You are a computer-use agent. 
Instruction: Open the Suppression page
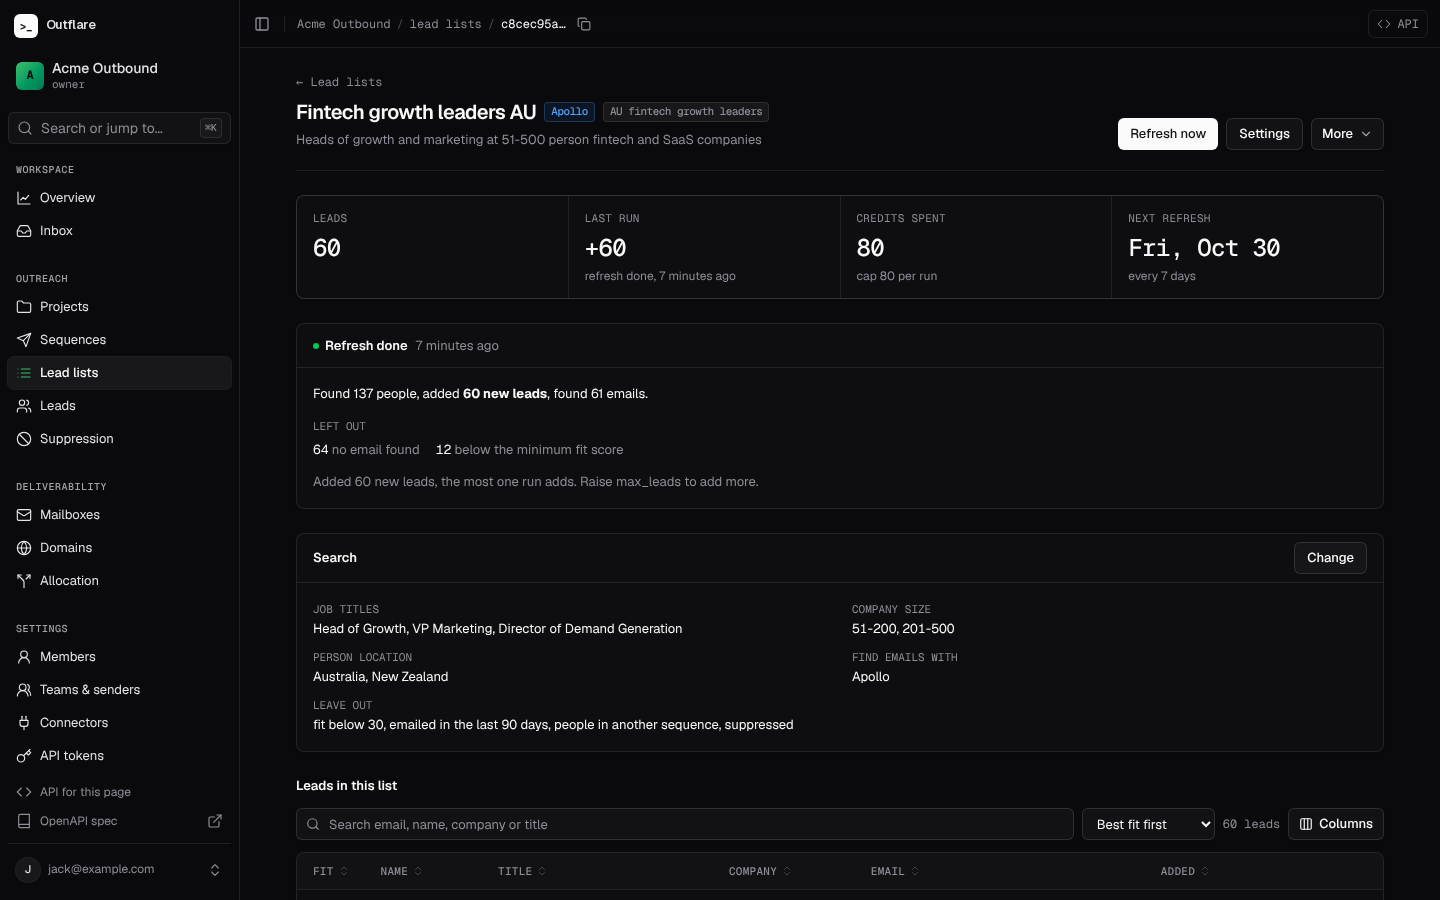pyautogui.click(x=119, y=439)
